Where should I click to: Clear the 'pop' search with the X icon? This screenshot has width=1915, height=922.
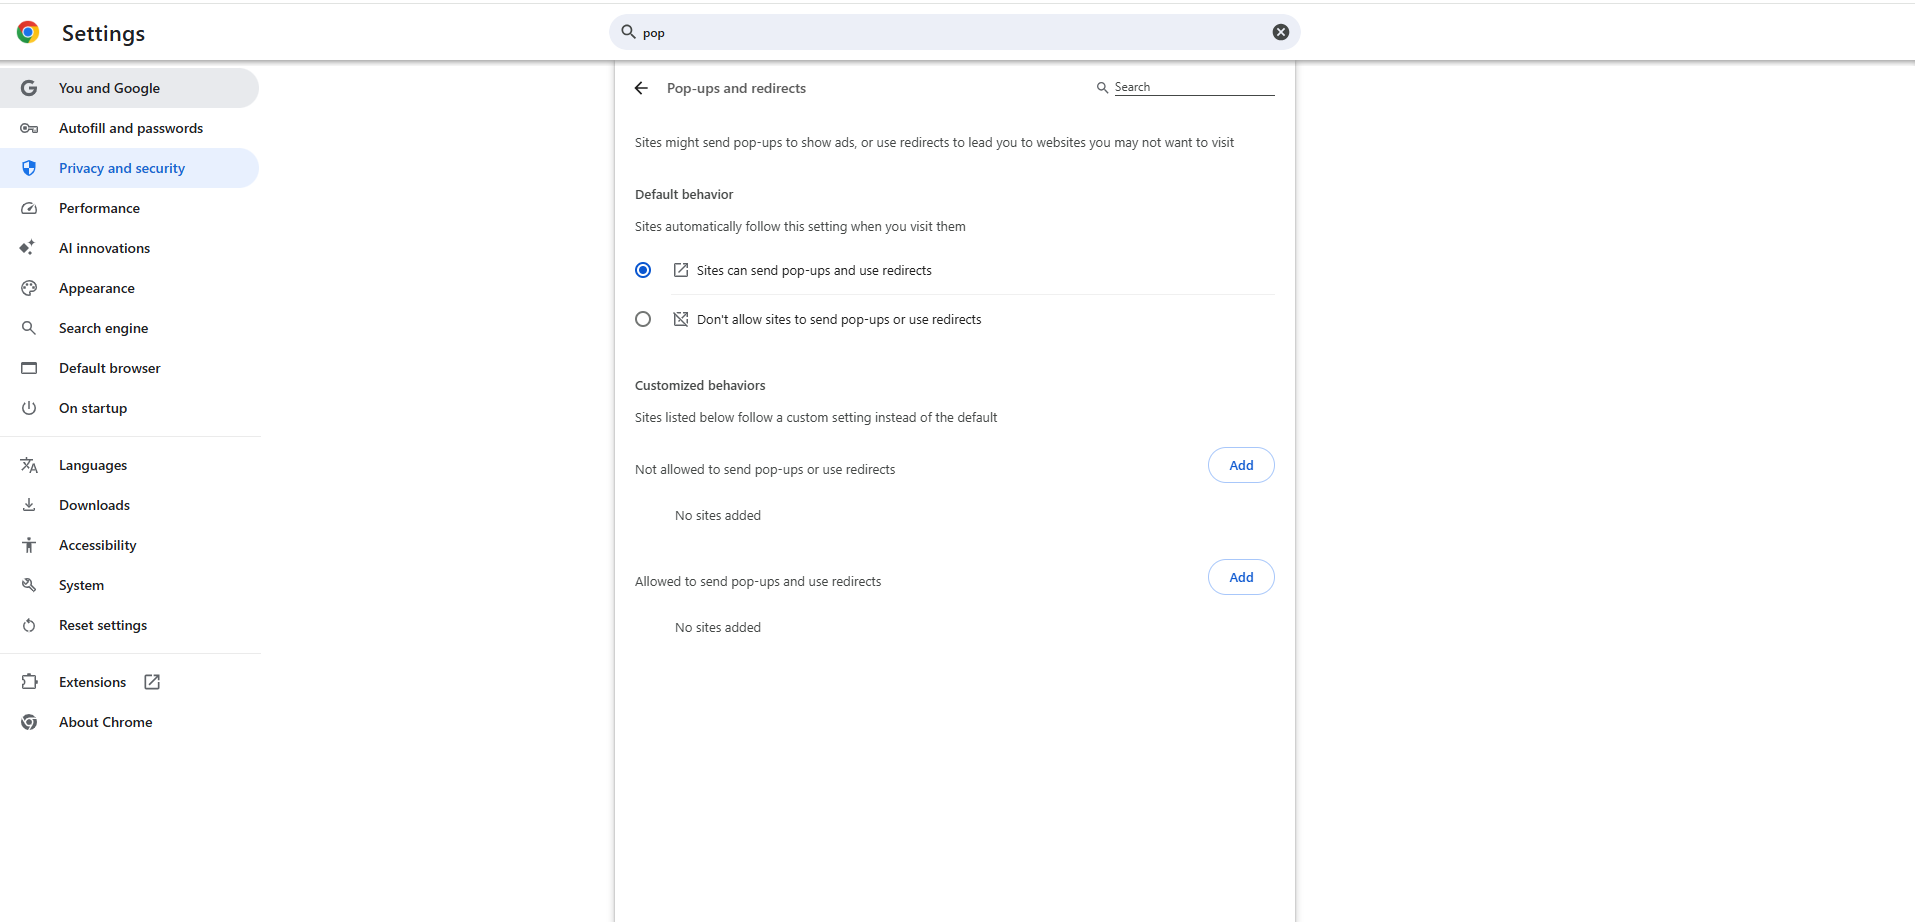tap(1280, 32)
